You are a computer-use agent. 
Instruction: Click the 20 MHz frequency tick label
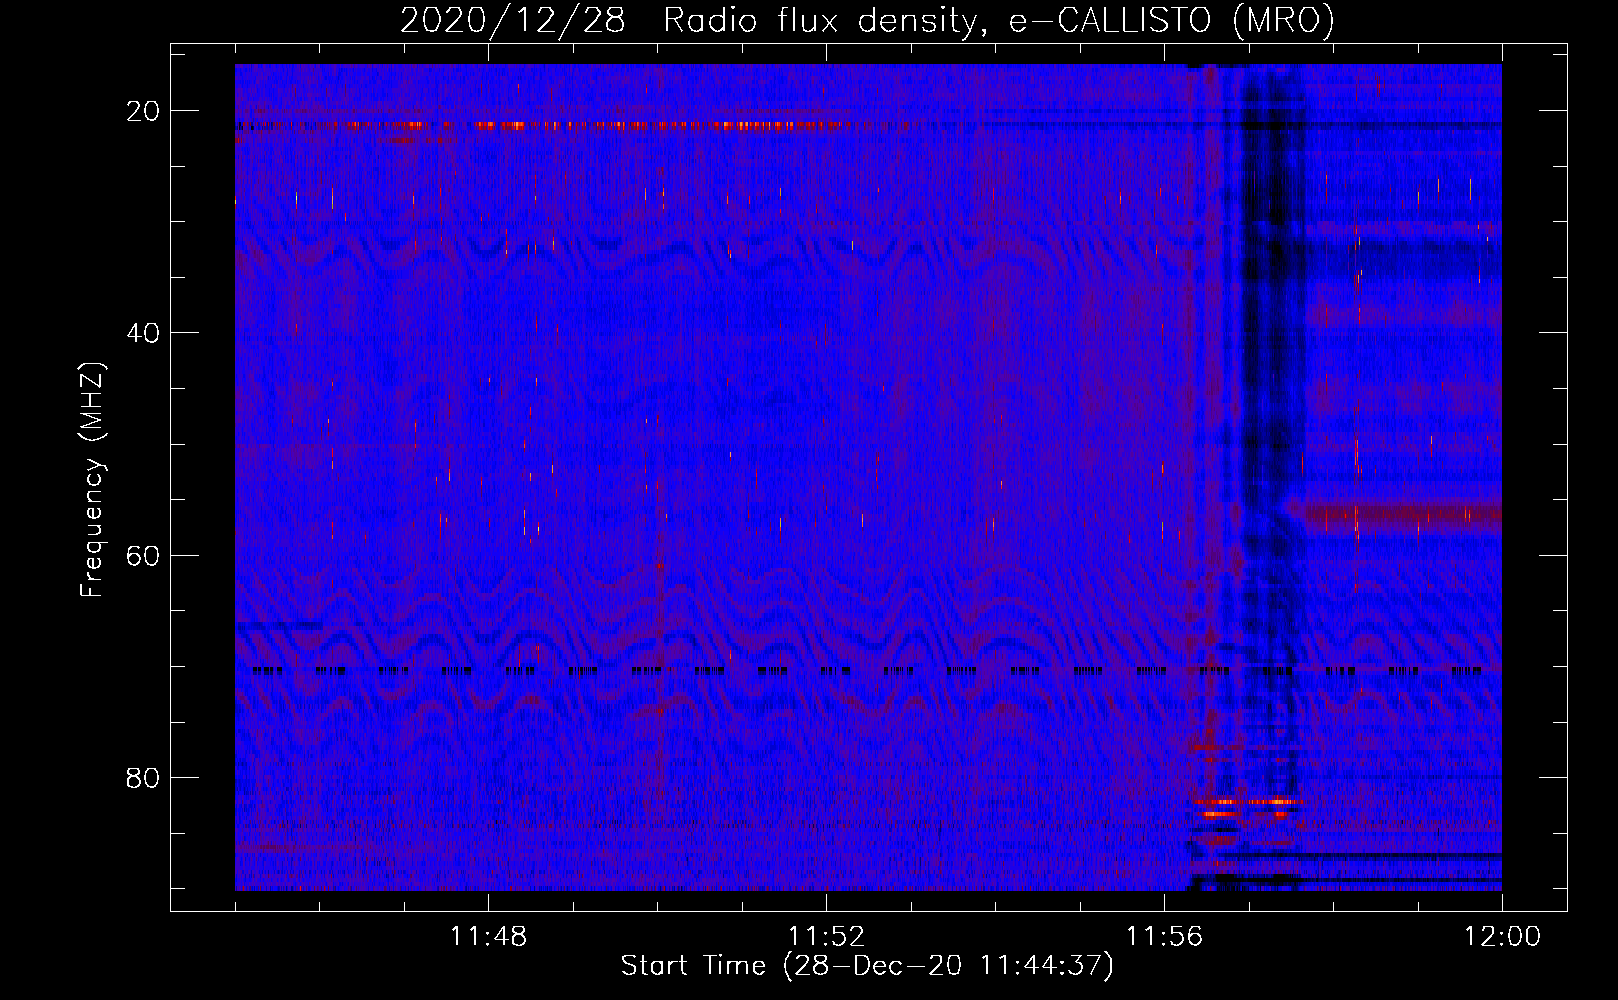(144, 111)
